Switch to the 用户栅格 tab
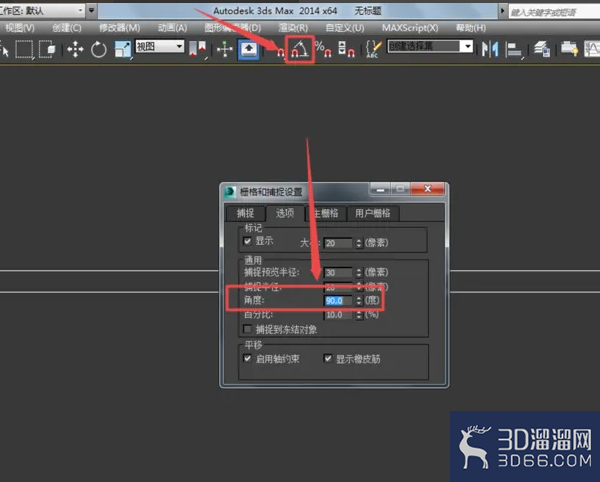 coord(372,213)
